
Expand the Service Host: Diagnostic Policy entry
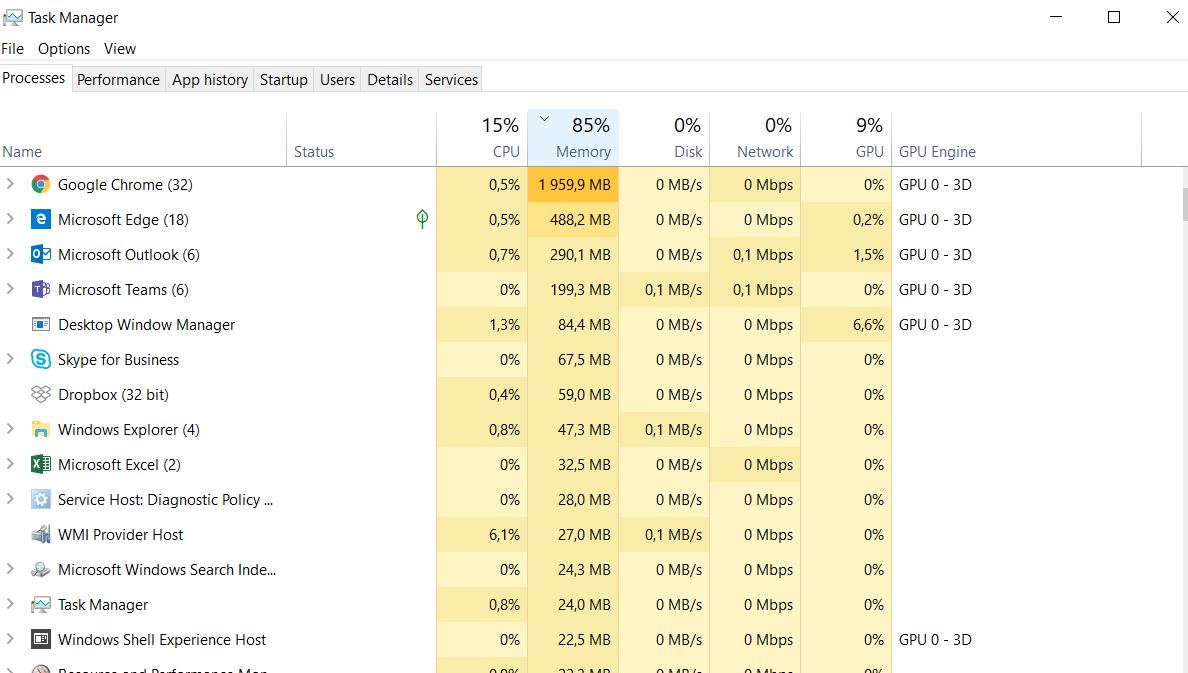[11, 500]
